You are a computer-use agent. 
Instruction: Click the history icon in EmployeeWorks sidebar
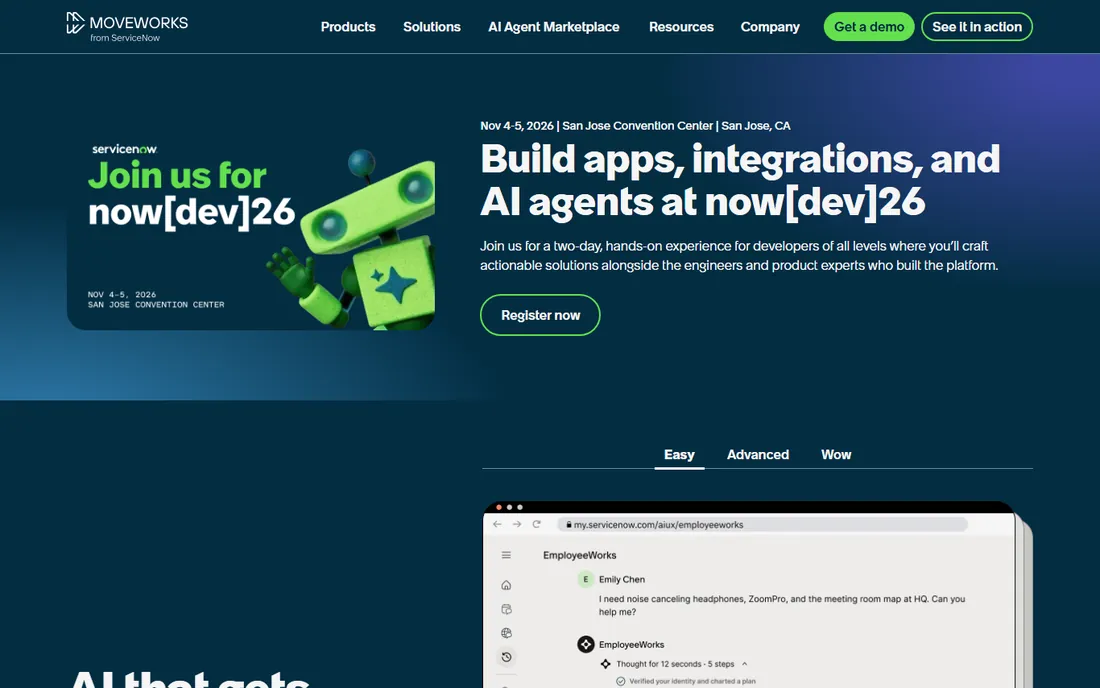point(507,657)
